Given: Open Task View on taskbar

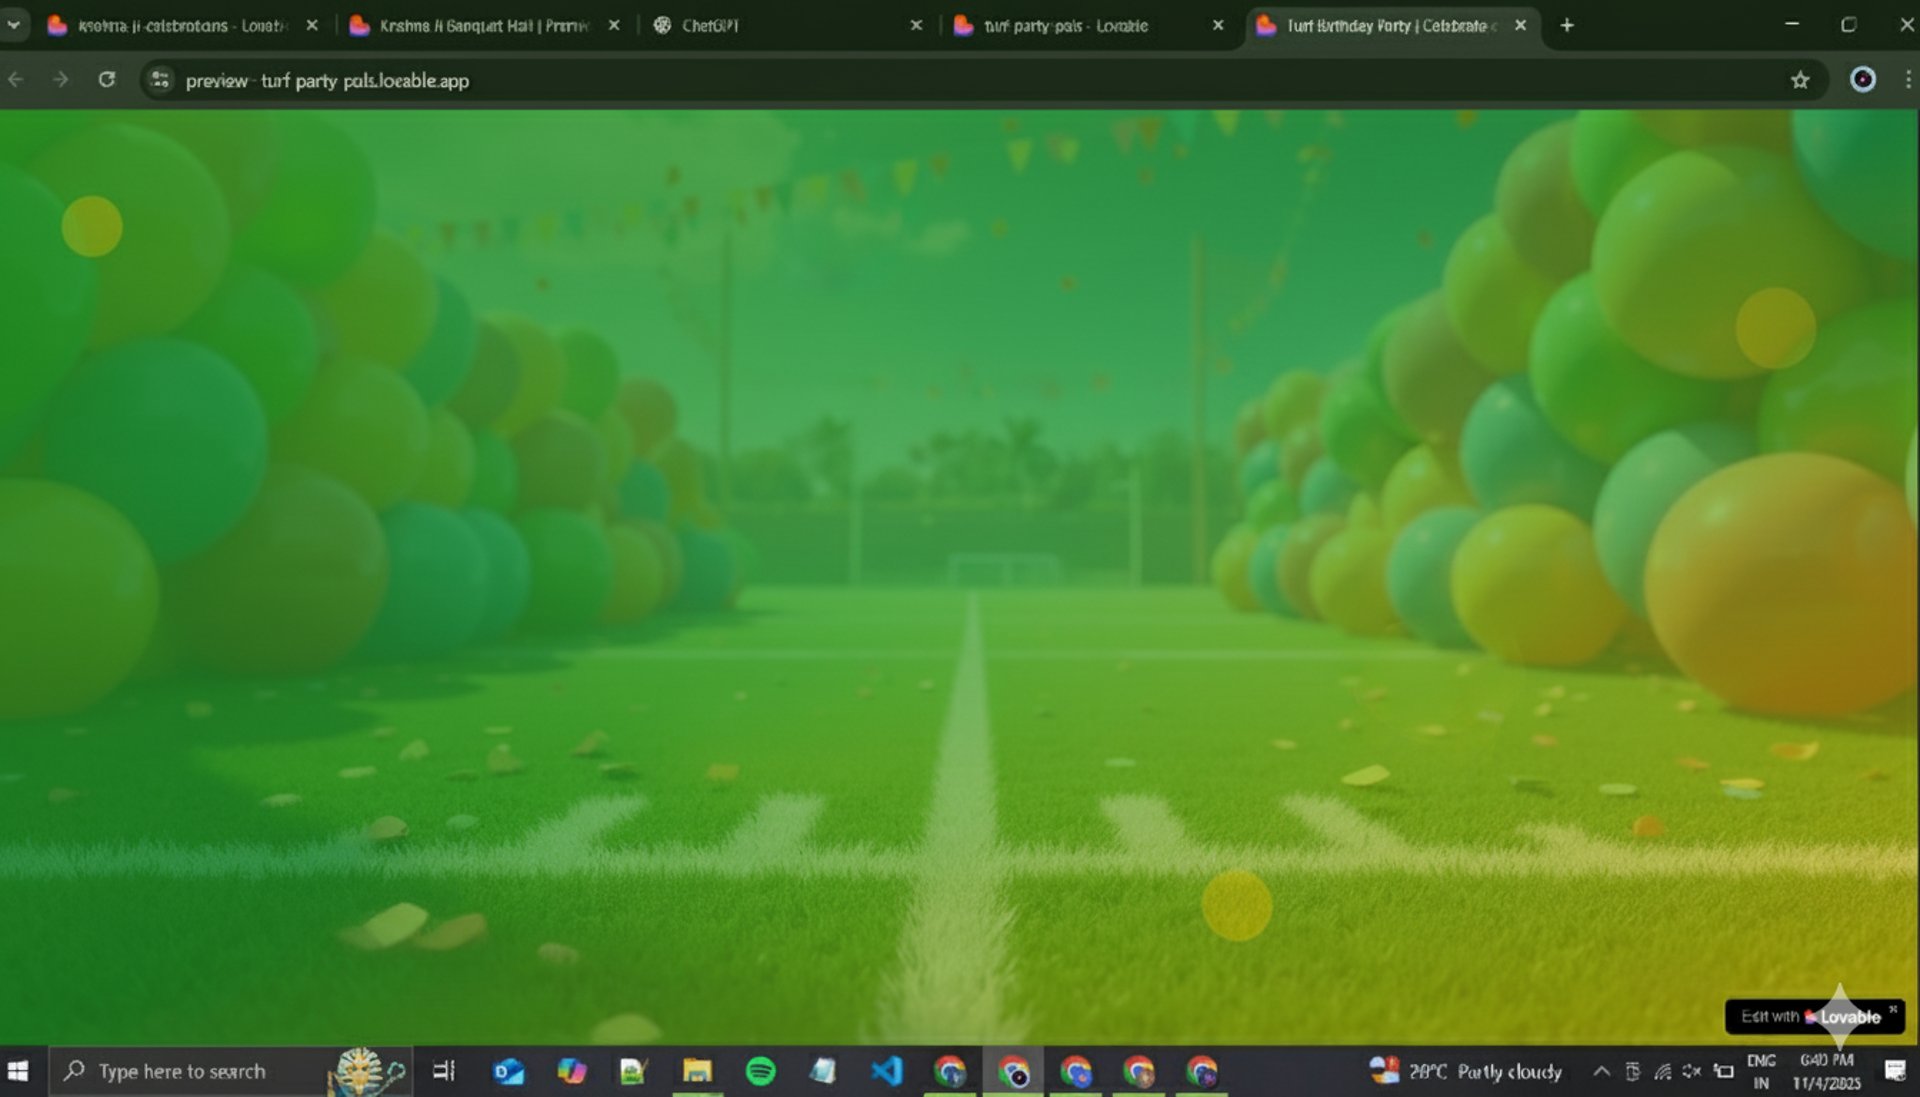Looking at the screenshot, I should (x=444, y=1071).
